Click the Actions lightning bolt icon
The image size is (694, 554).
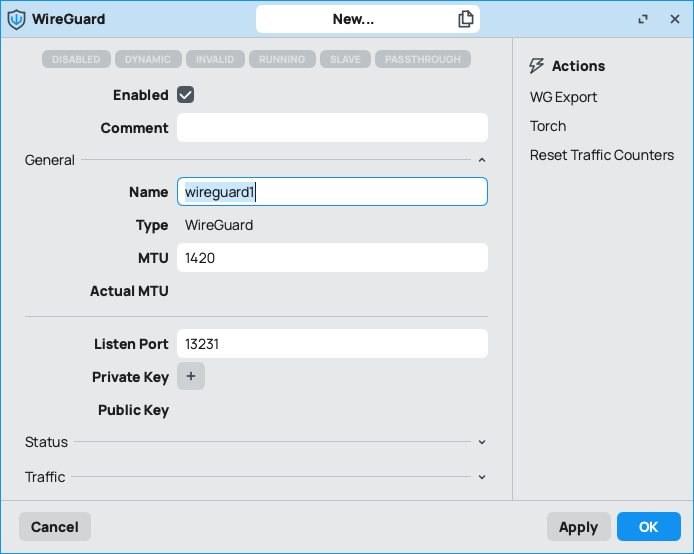[x=537, y=66]
